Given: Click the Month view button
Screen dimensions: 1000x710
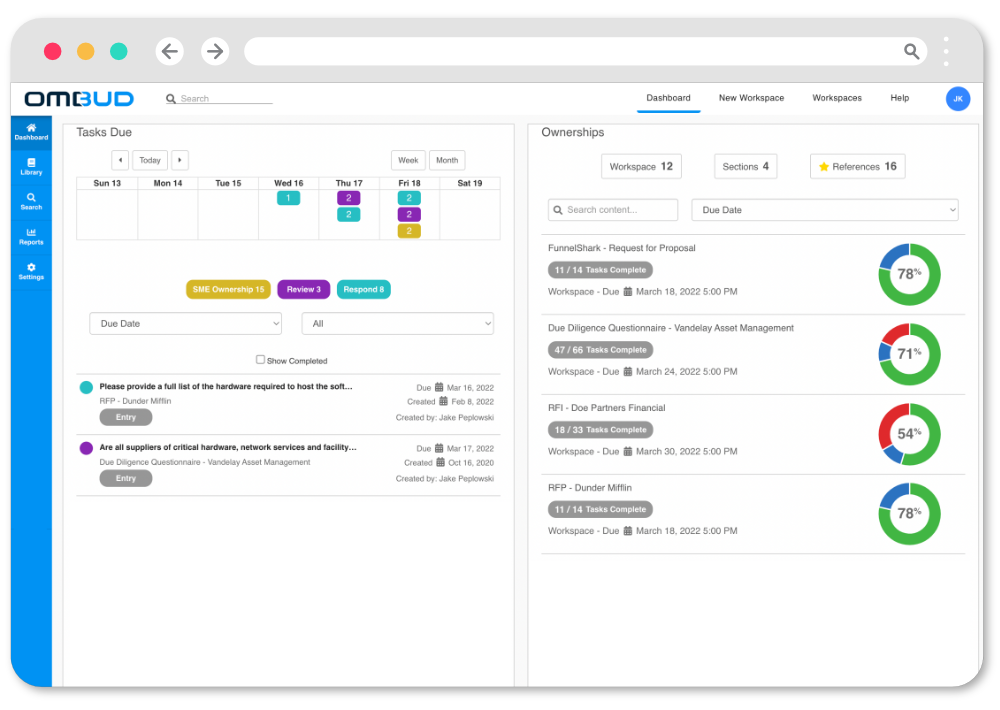Looking at the screenshot, I should [447, 160].
